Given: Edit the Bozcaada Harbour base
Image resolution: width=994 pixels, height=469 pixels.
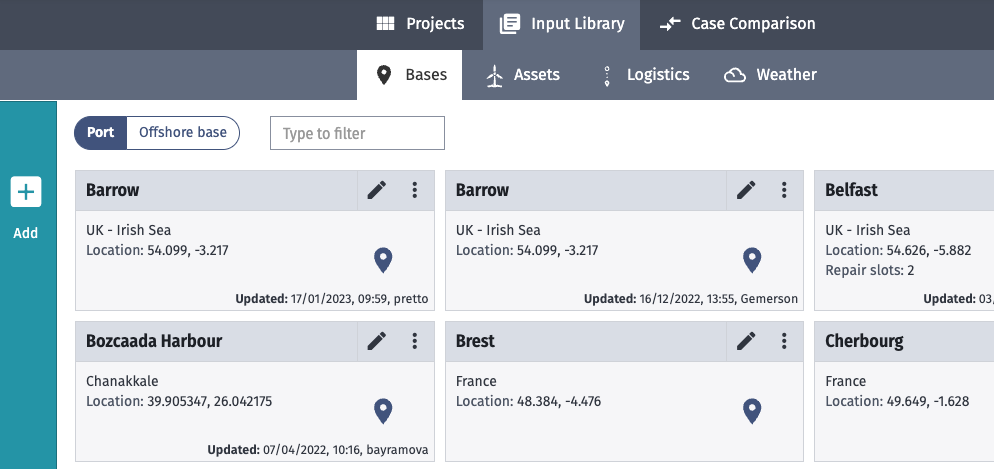Looking at the screenshot, I should 377,341.
